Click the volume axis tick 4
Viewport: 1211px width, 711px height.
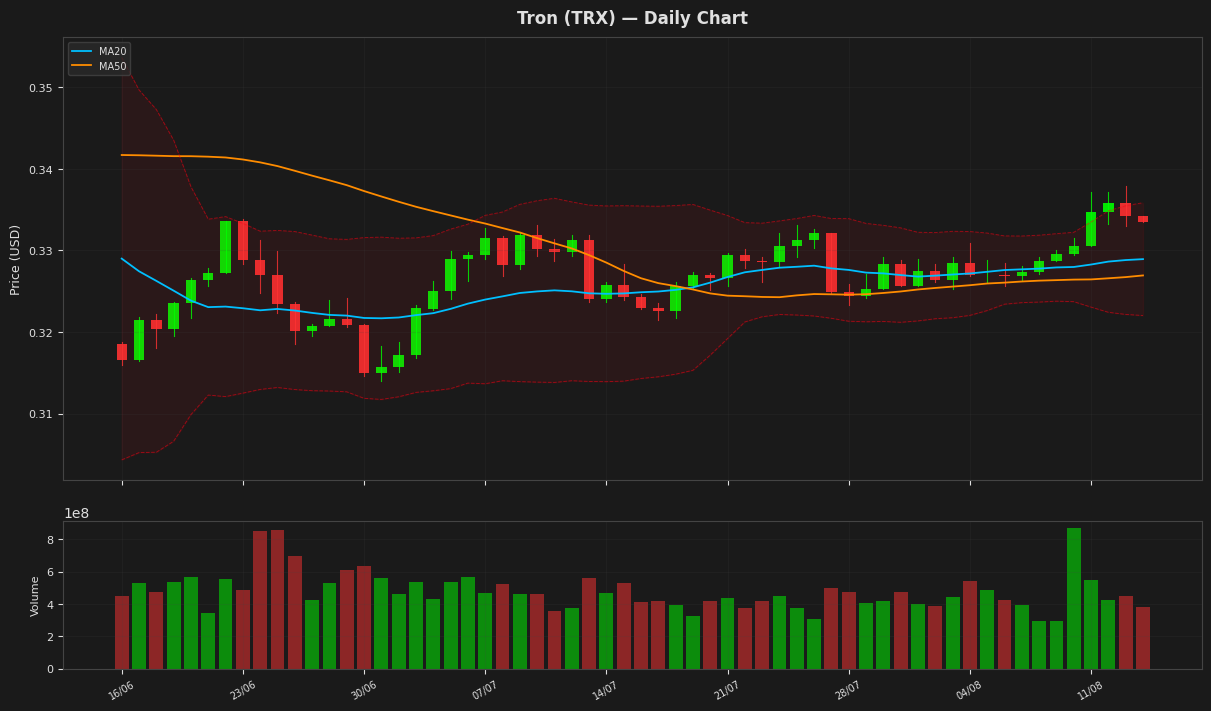click(x=50, y=605)
